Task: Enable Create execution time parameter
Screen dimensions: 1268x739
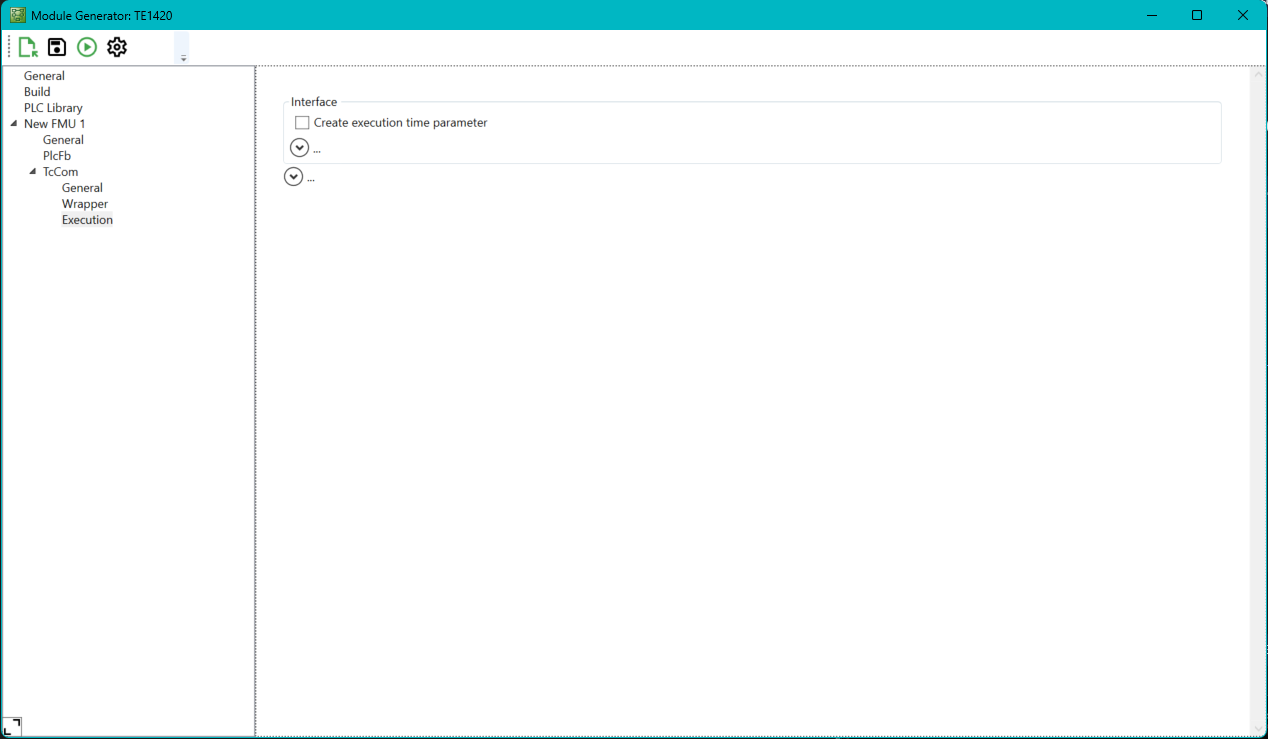Action: pos(302,122)
